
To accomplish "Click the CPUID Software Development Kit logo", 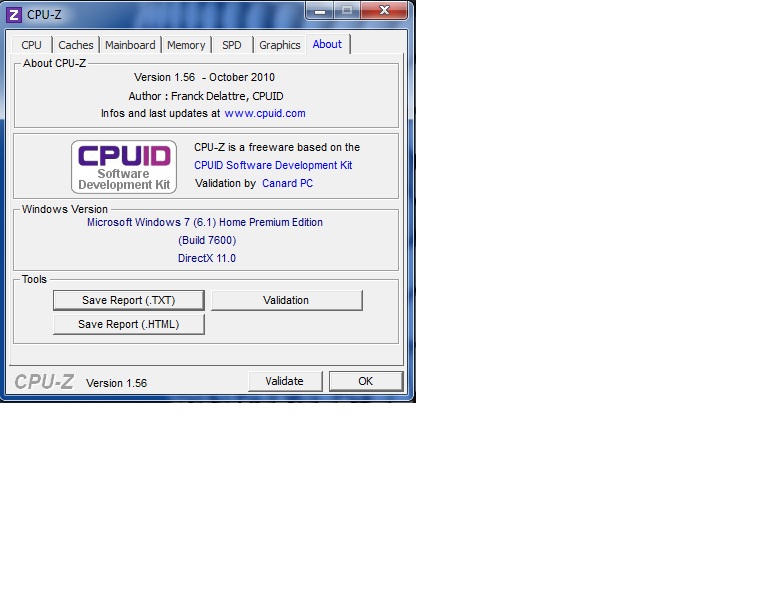I will click(124, 167).
